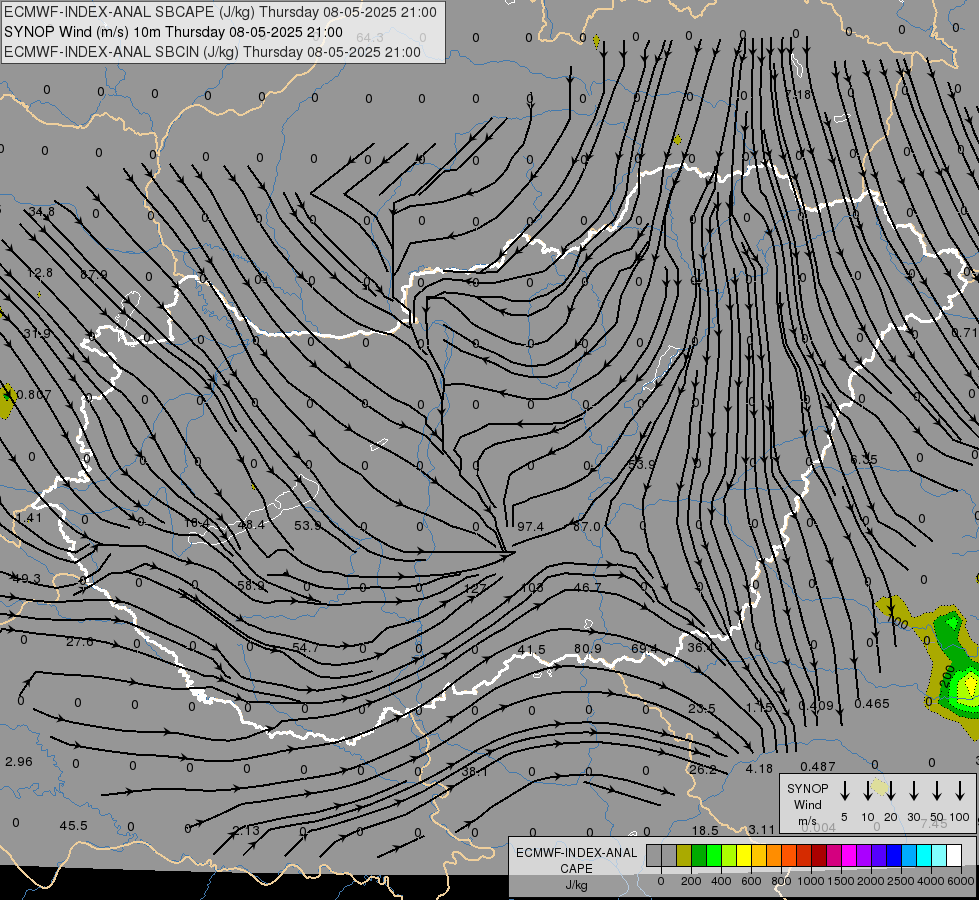Image resolution: width=979 pixels, height=900 pixels.
Task: Click the CAPE value 127
Action: 475,588
